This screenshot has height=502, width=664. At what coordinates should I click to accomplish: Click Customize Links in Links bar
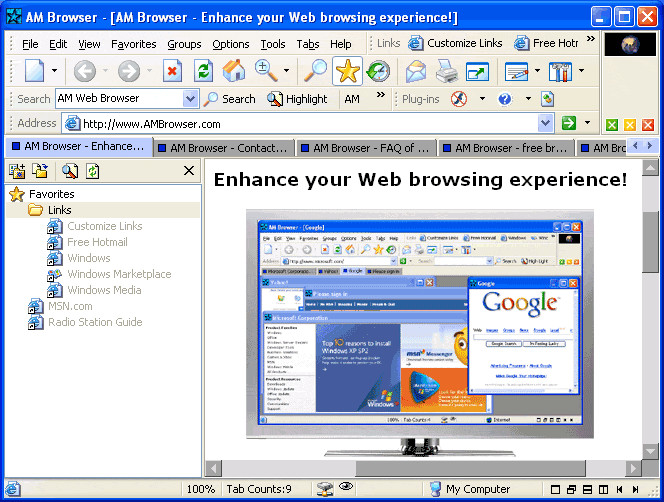pos(456,43)
